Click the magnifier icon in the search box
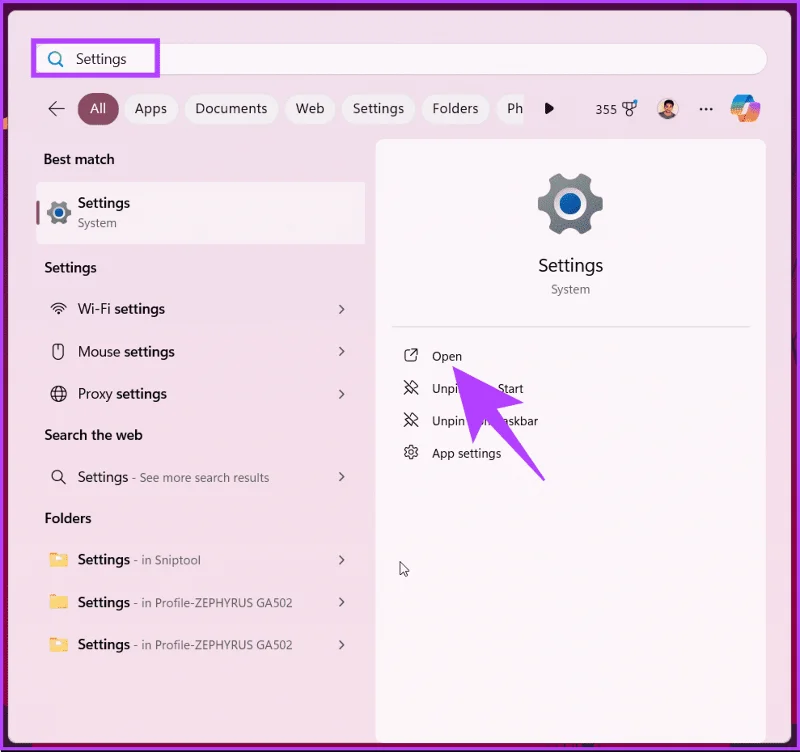This screenshot has height=752, width=800. click(55, 59)
